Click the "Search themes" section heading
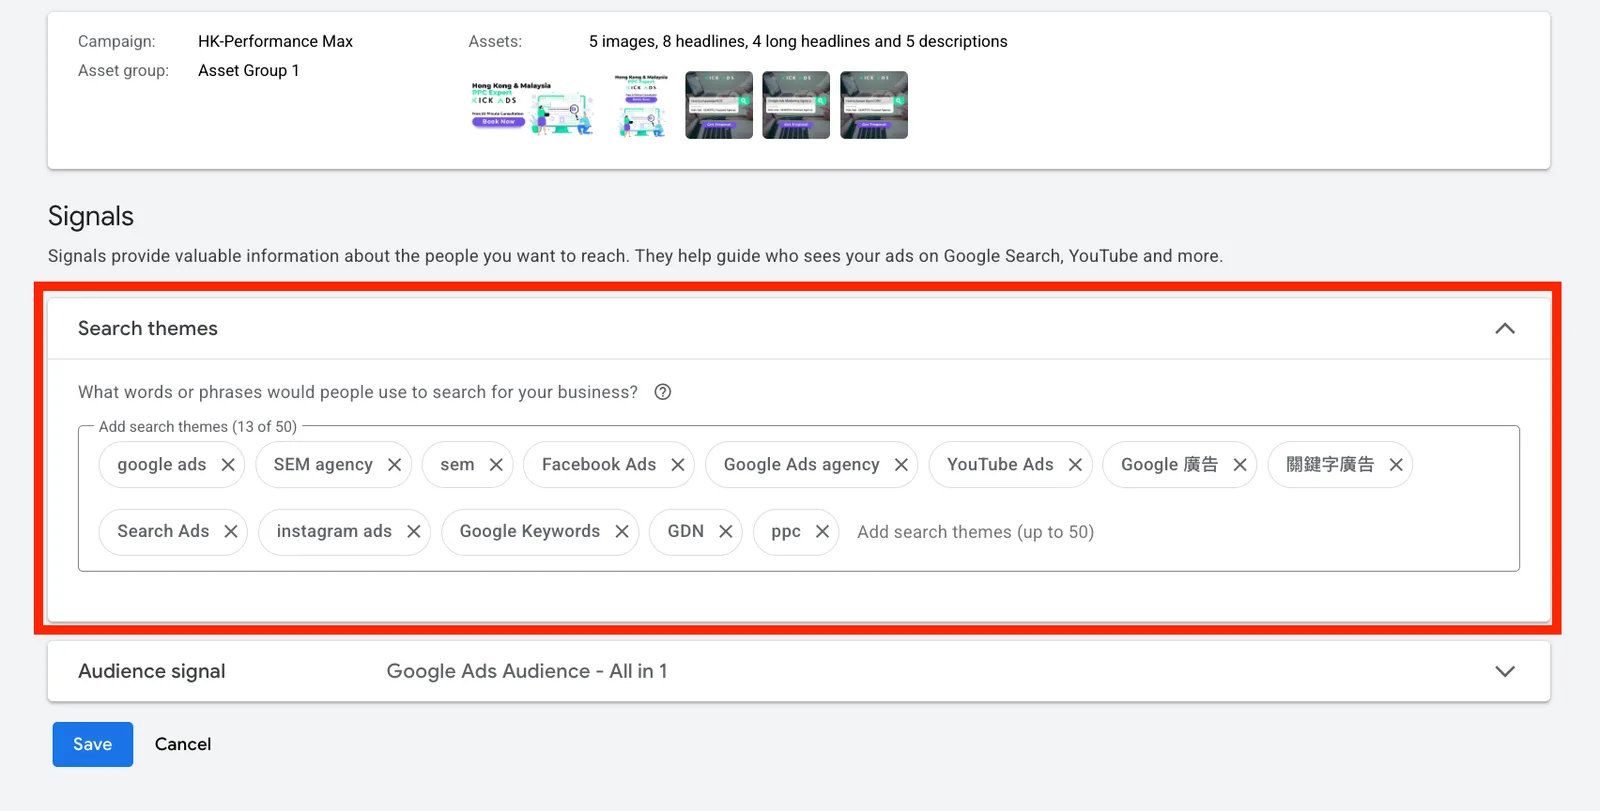 (x=148, y=329)
